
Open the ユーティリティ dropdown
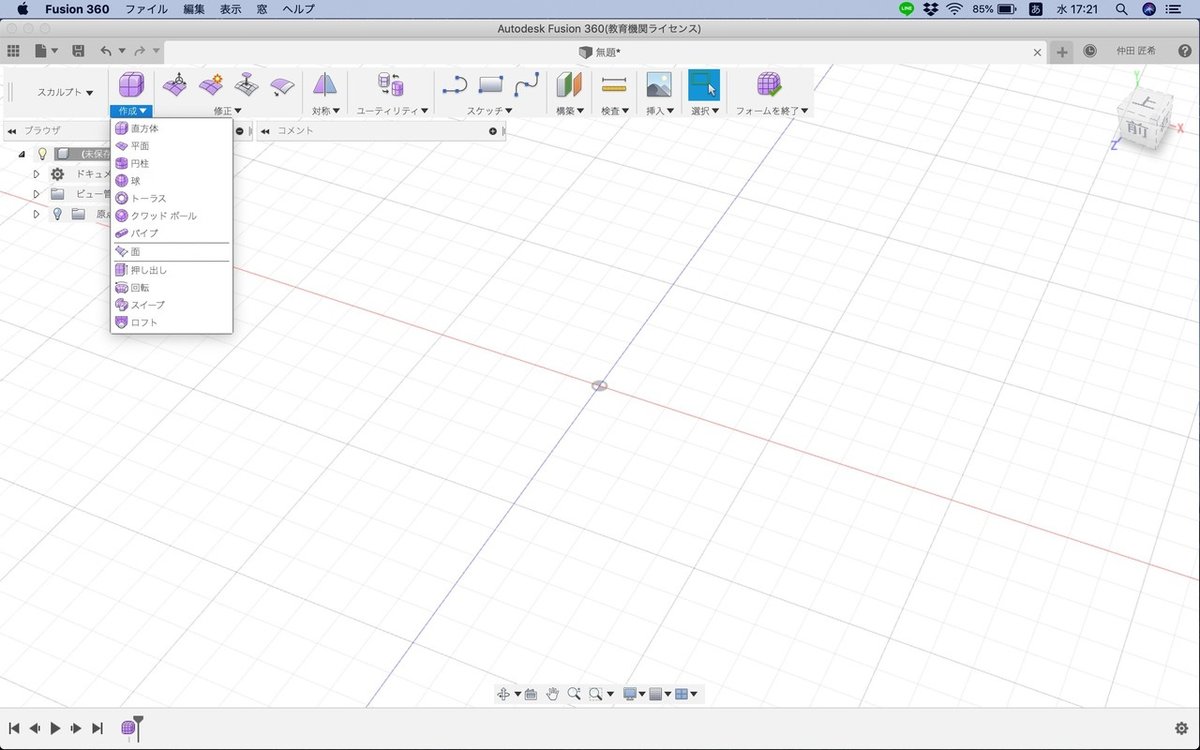pyautogui.click(x=394, y=111)
